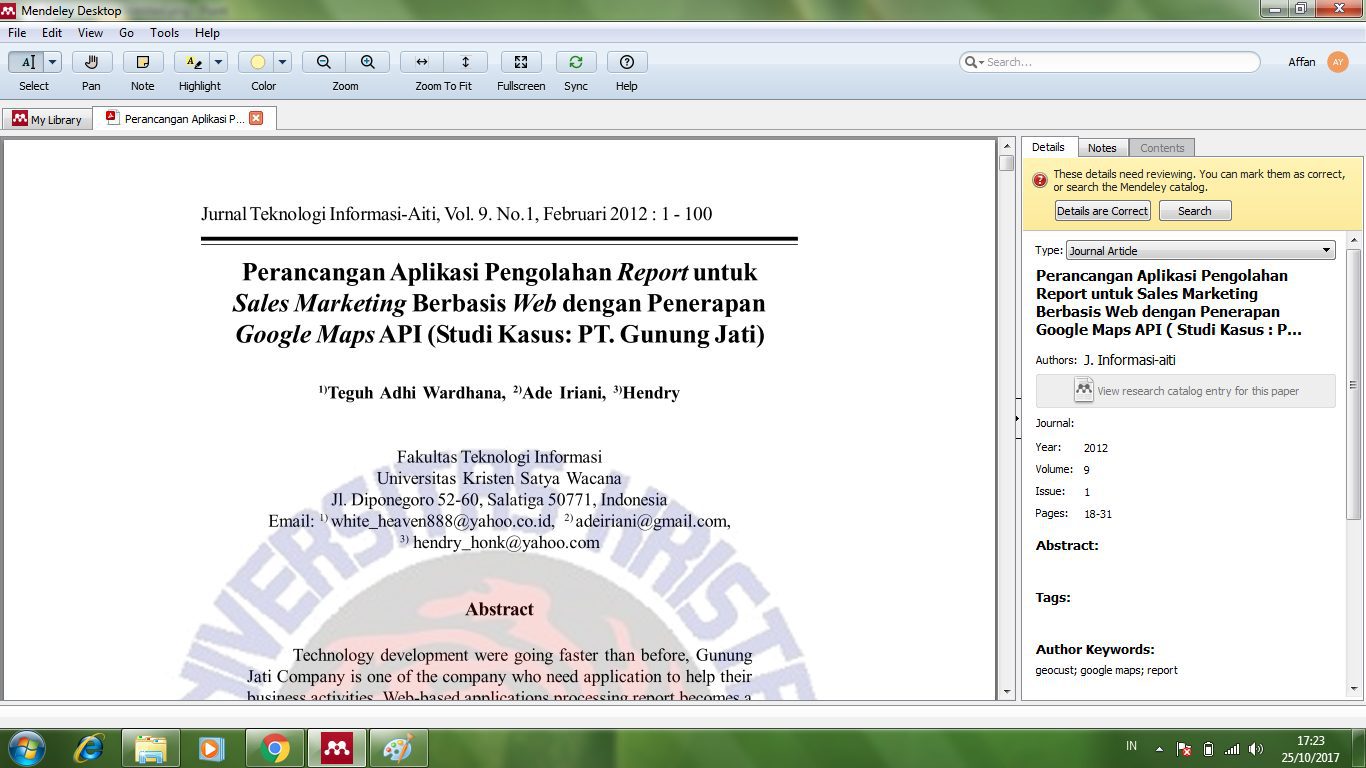Viewport: 1366px width, 768px height.
Task: Open search options magnifier dropdown
Action: click(x=974, y=62)
